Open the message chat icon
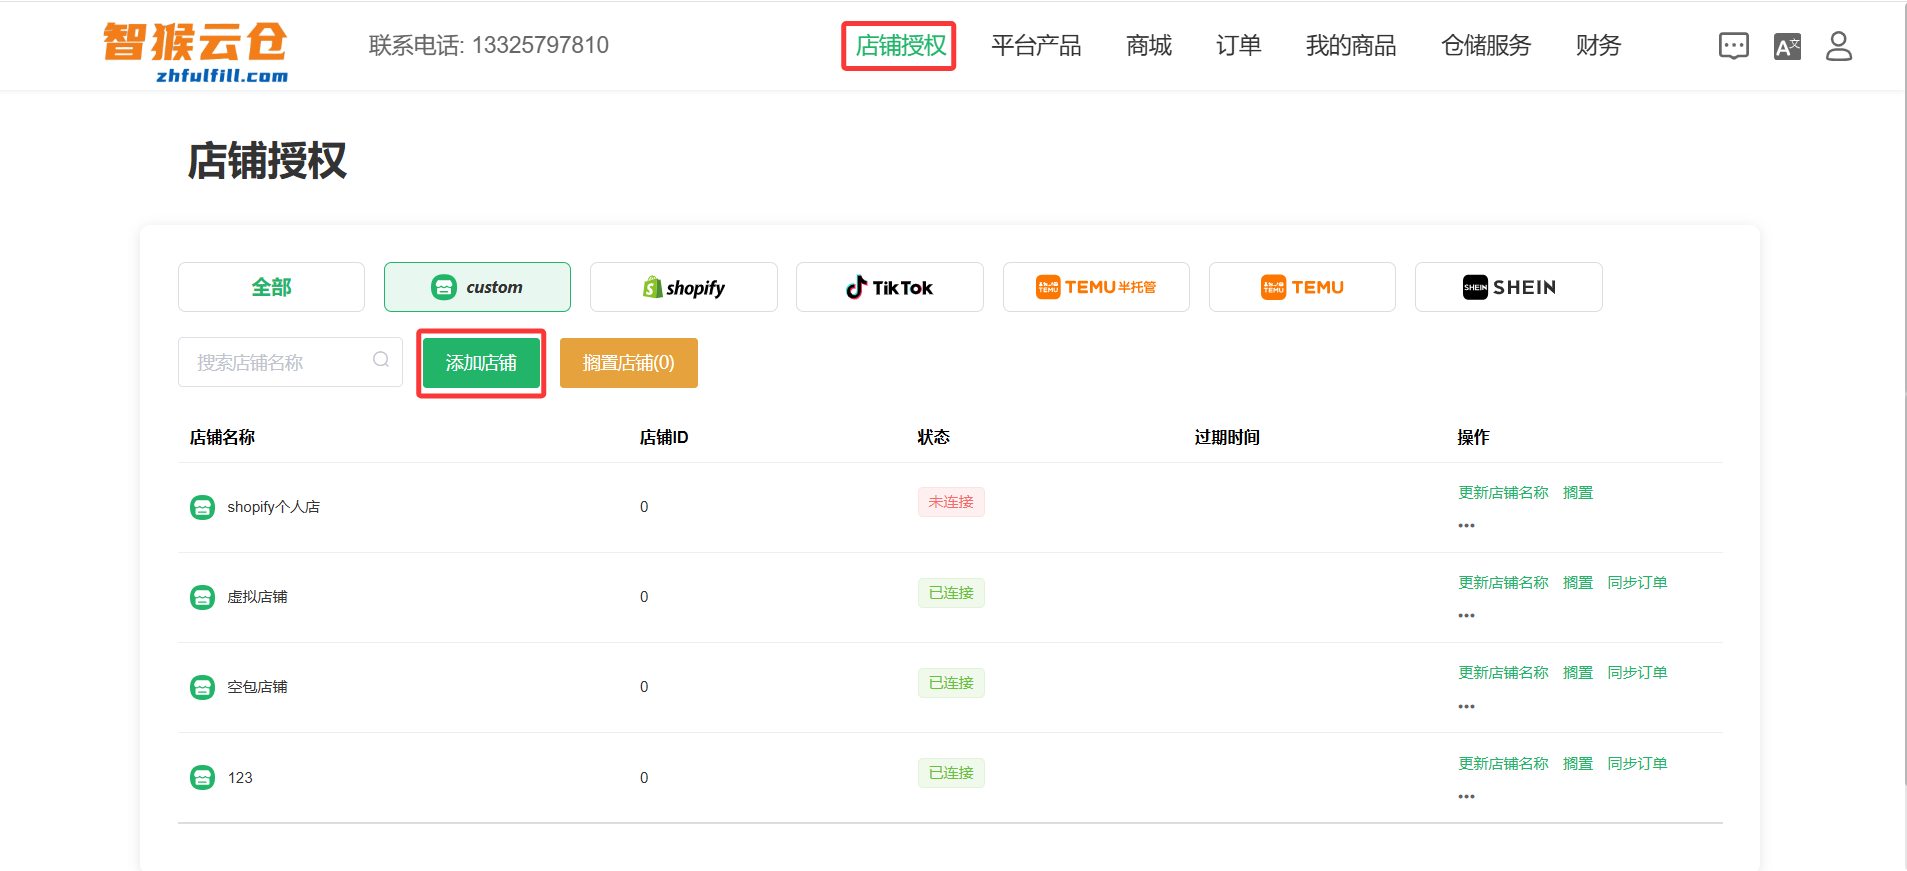Screen dimensions: 1907x871 [1733, 46]
